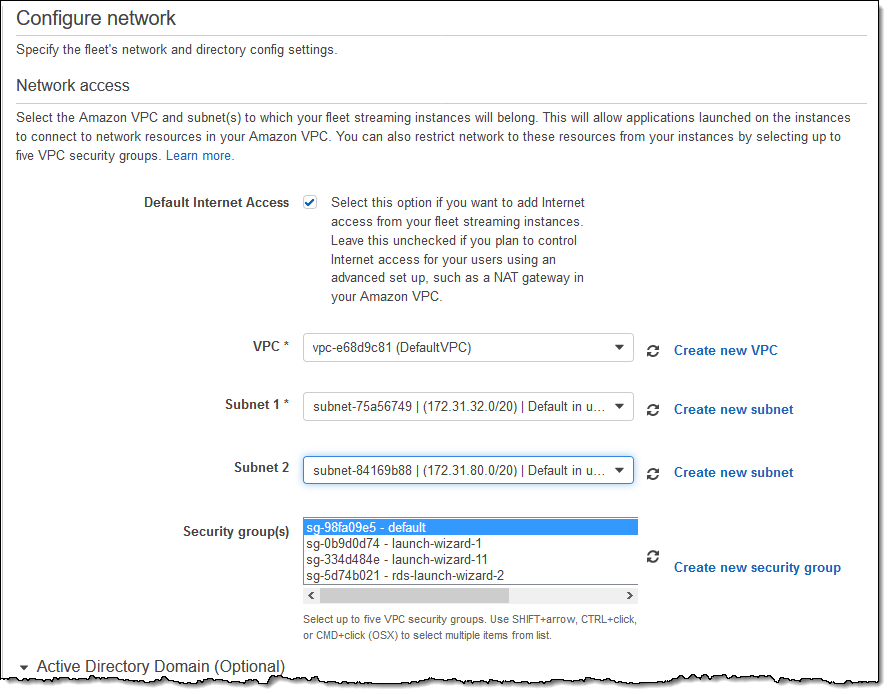Open the Learn more link
This screenshot has height=694, width=889.
pos(199,156)
